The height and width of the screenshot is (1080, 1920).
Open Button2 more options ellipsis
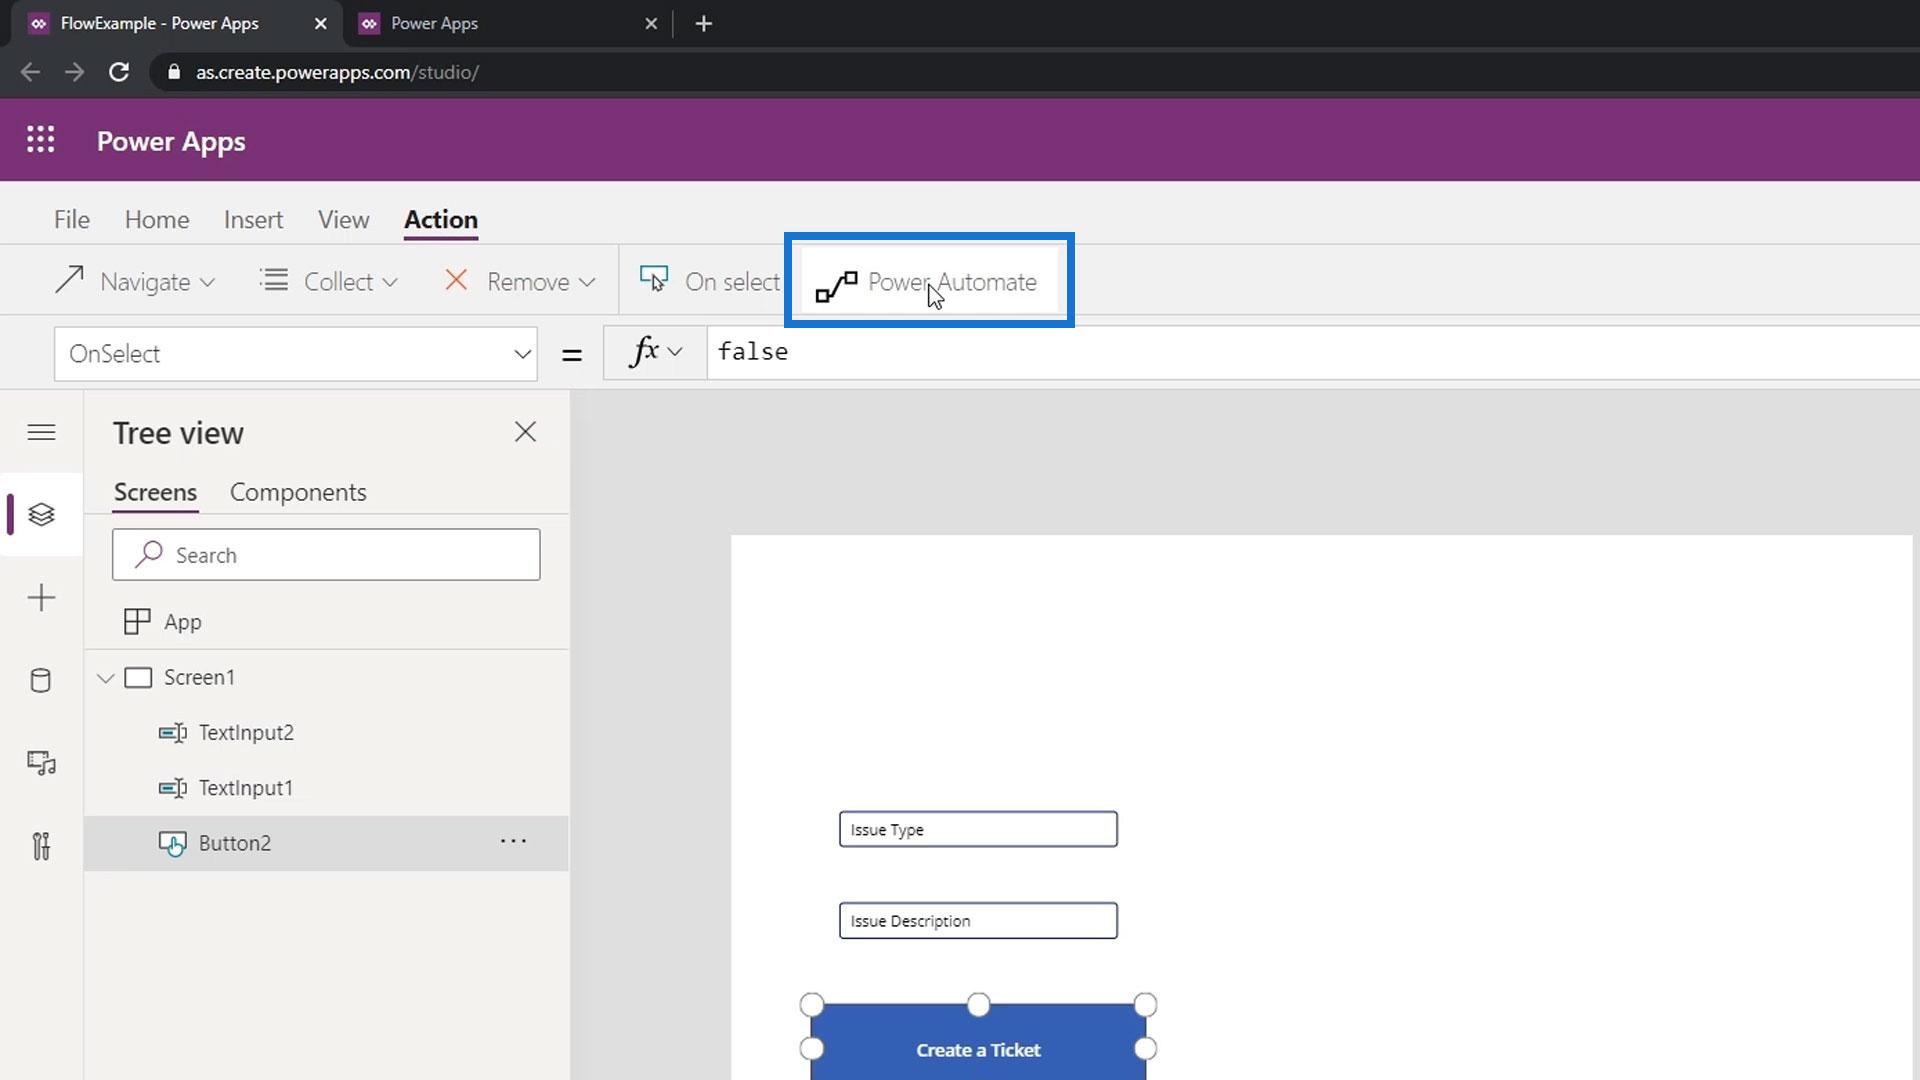(513, 842)
